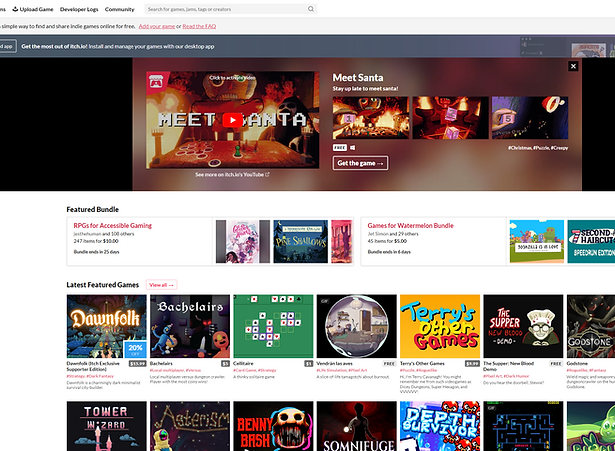
Task: Open the Second Haircut Speedrun Edition cover
Action: tap(591, 242)
